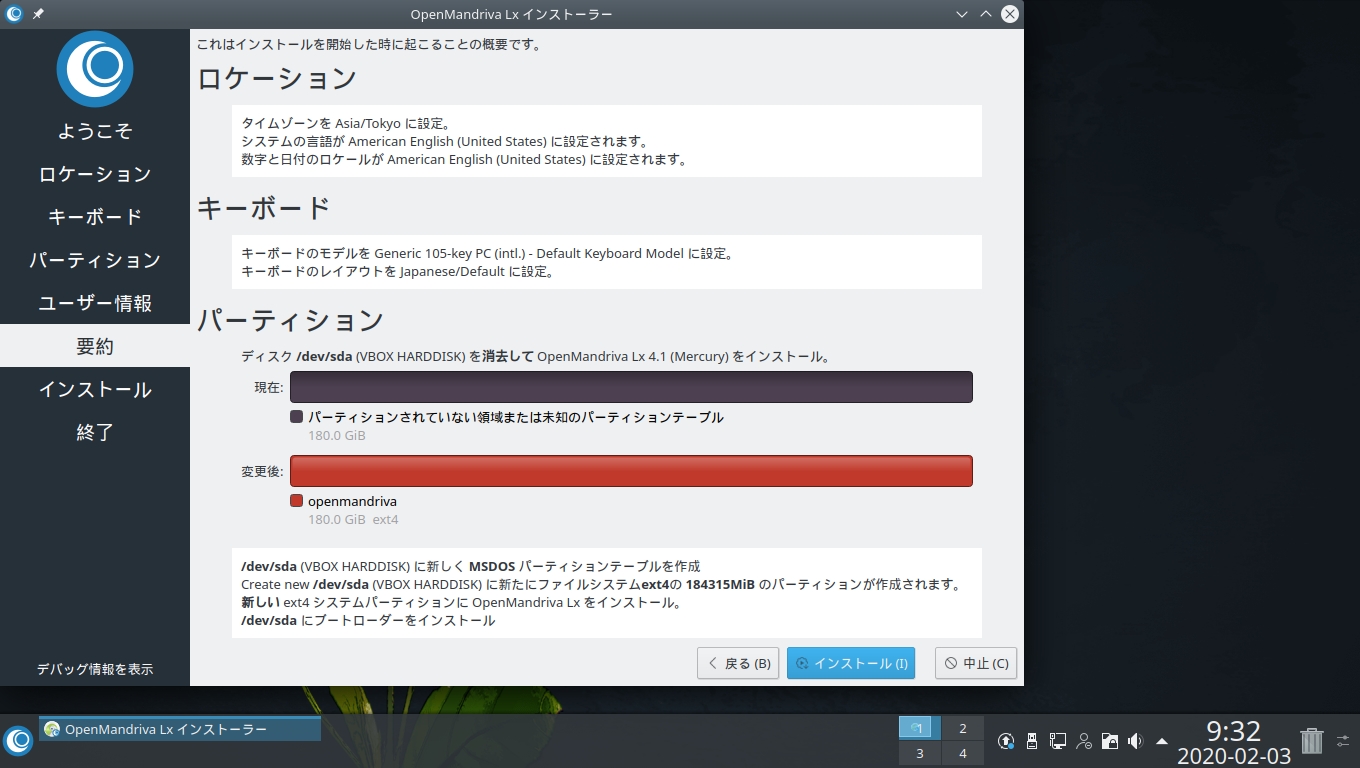Click the 中止 (C) cancel button

tap(976, 663)
